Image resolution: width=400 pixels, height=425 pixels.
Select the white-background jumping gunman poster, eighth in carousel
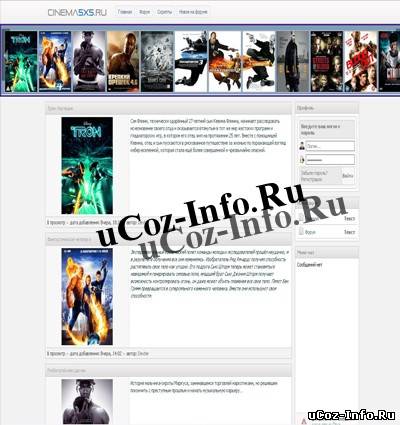coord(259,61)
